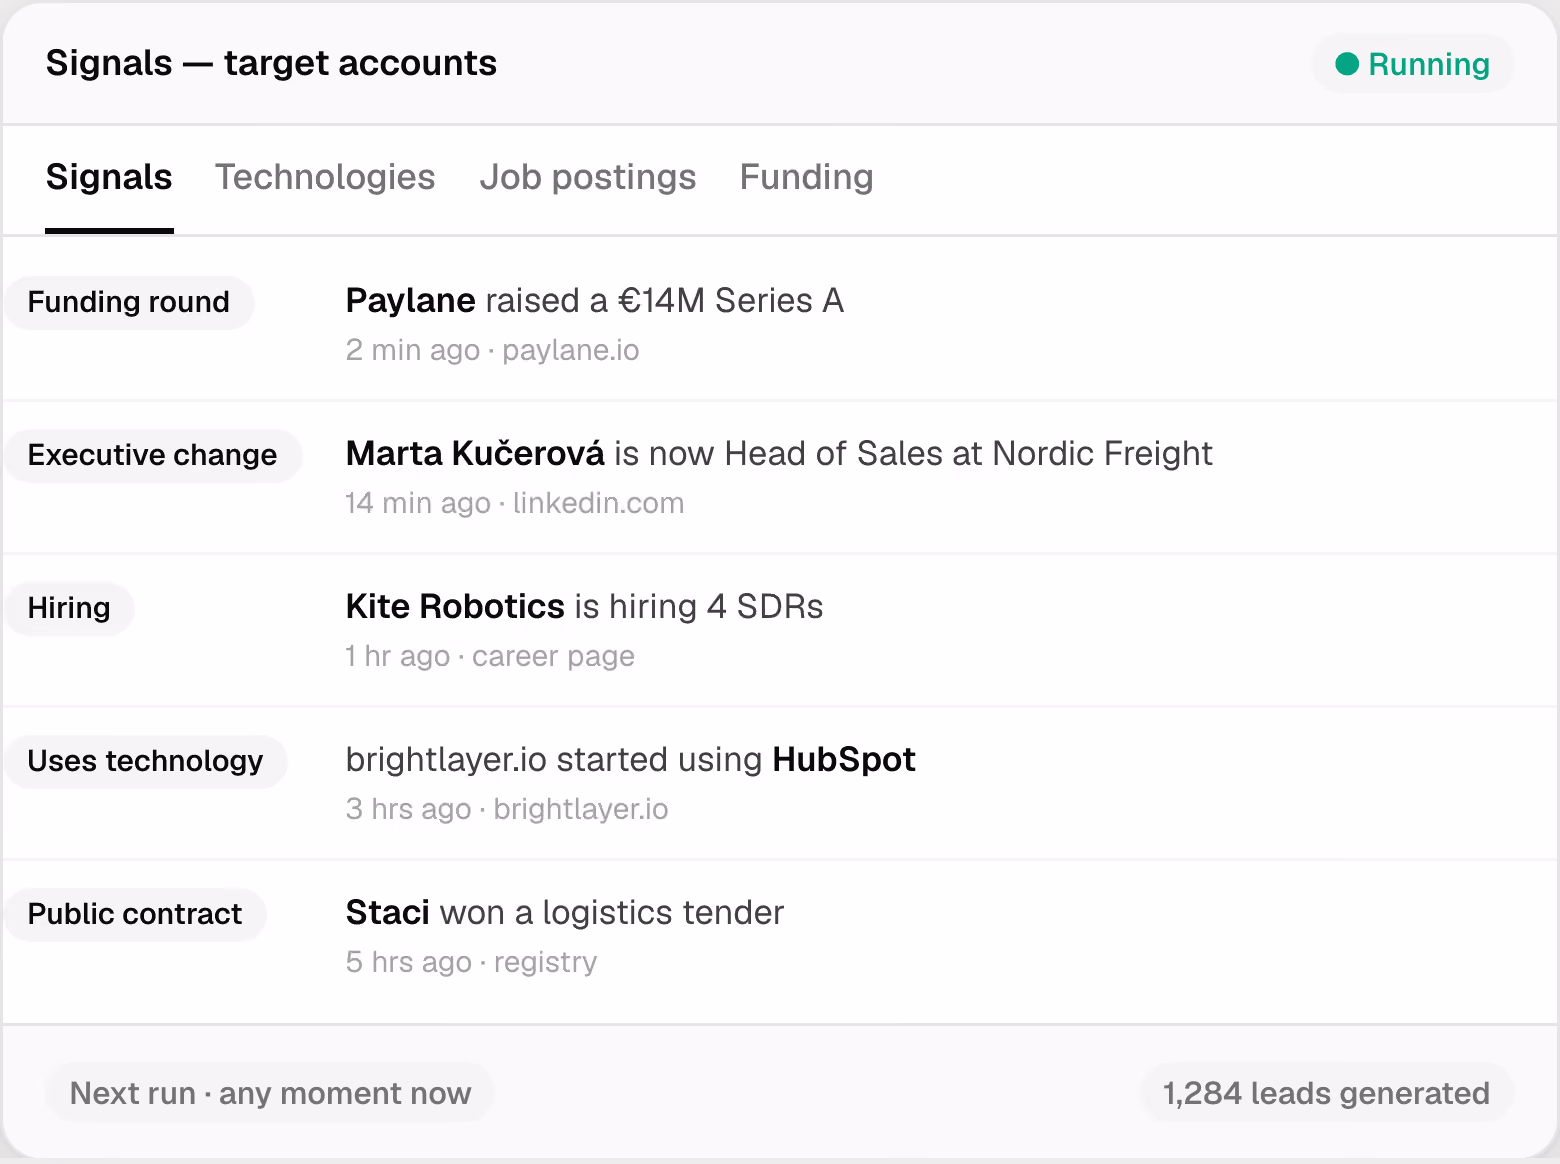Click the '1 hr ago · career page' source line
1560x1164 pixels.
[490, 656]
